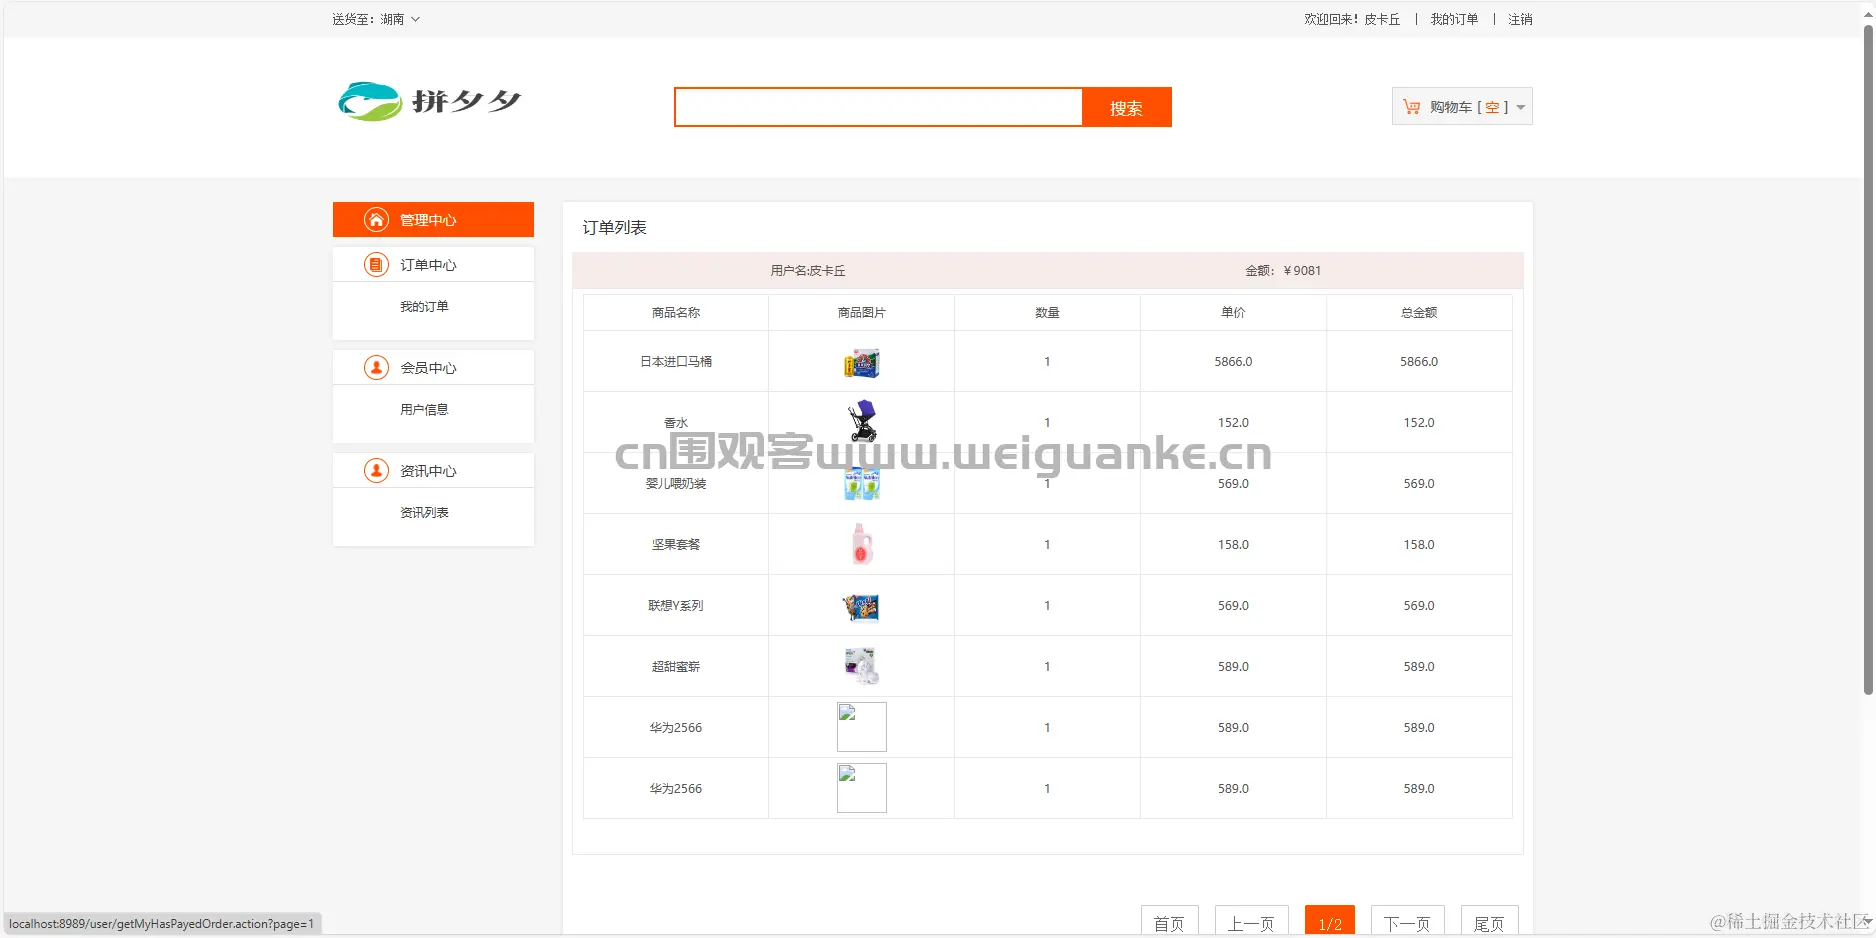Click the 订单中心 document icon
The height and width of the screenshot is (938, 1876).
pyautogui.click(x=376, y=265)
